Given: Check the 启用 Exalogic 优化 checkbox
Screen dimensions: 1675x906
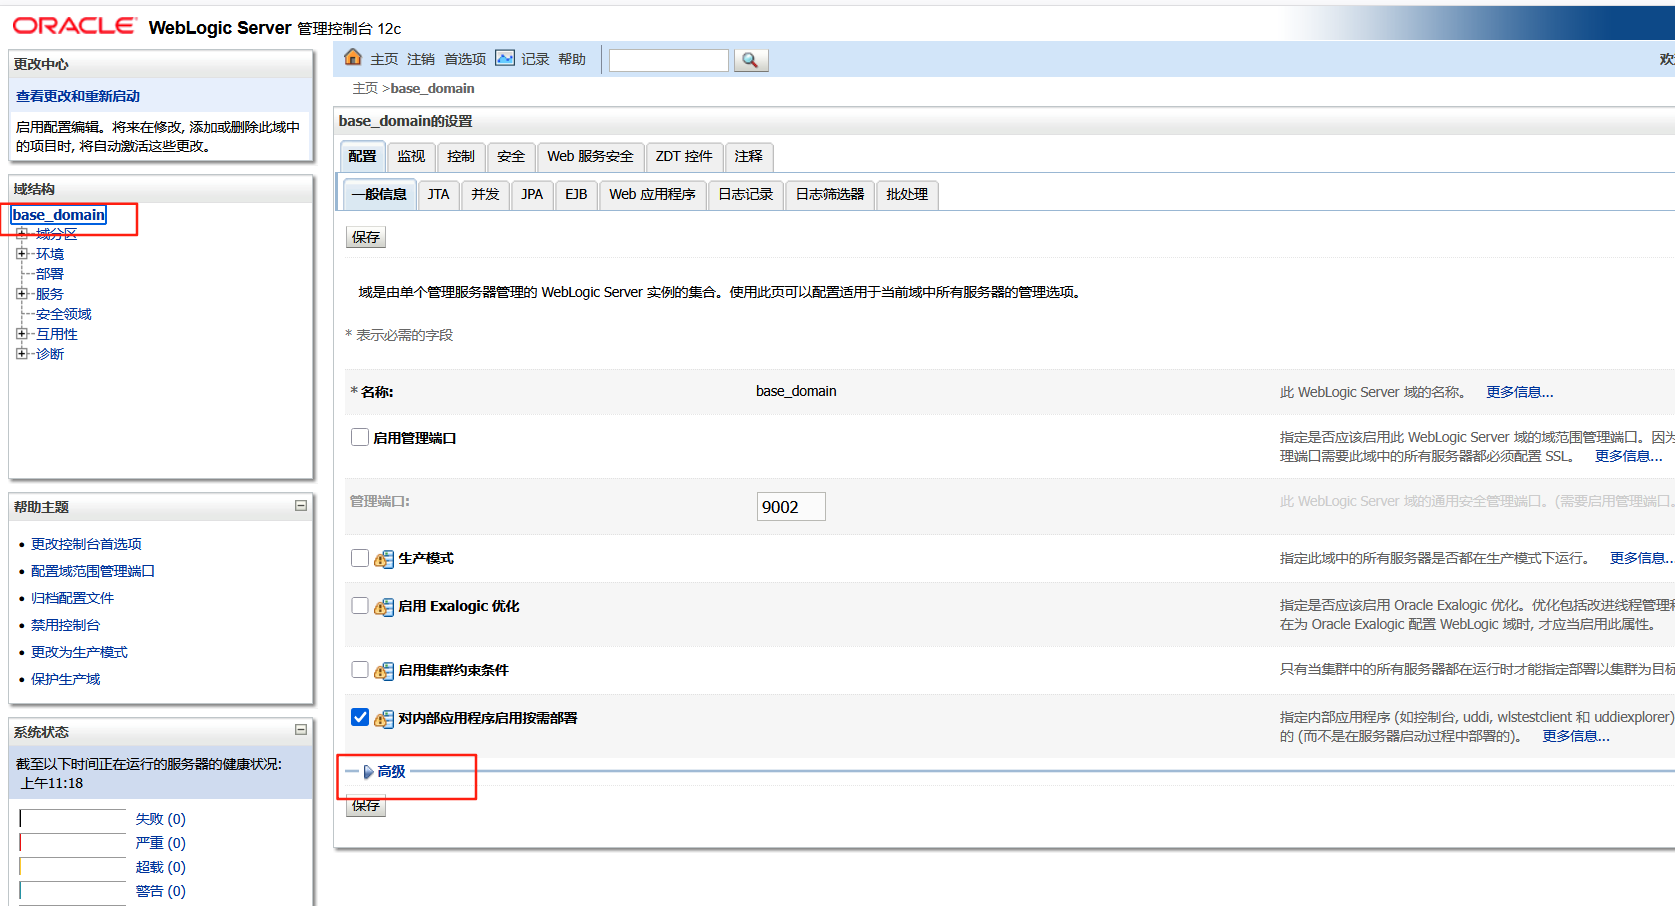Looking at the screenshot, I should pyautogui.click(x=360, y=606).
